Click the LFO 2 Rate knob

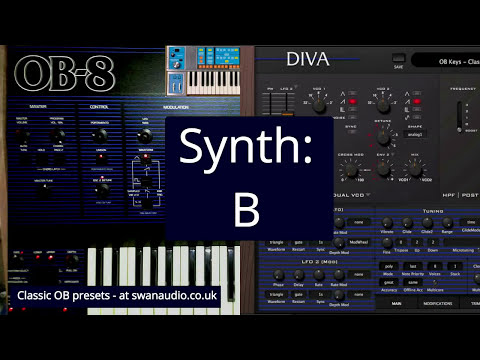point(319,275)
